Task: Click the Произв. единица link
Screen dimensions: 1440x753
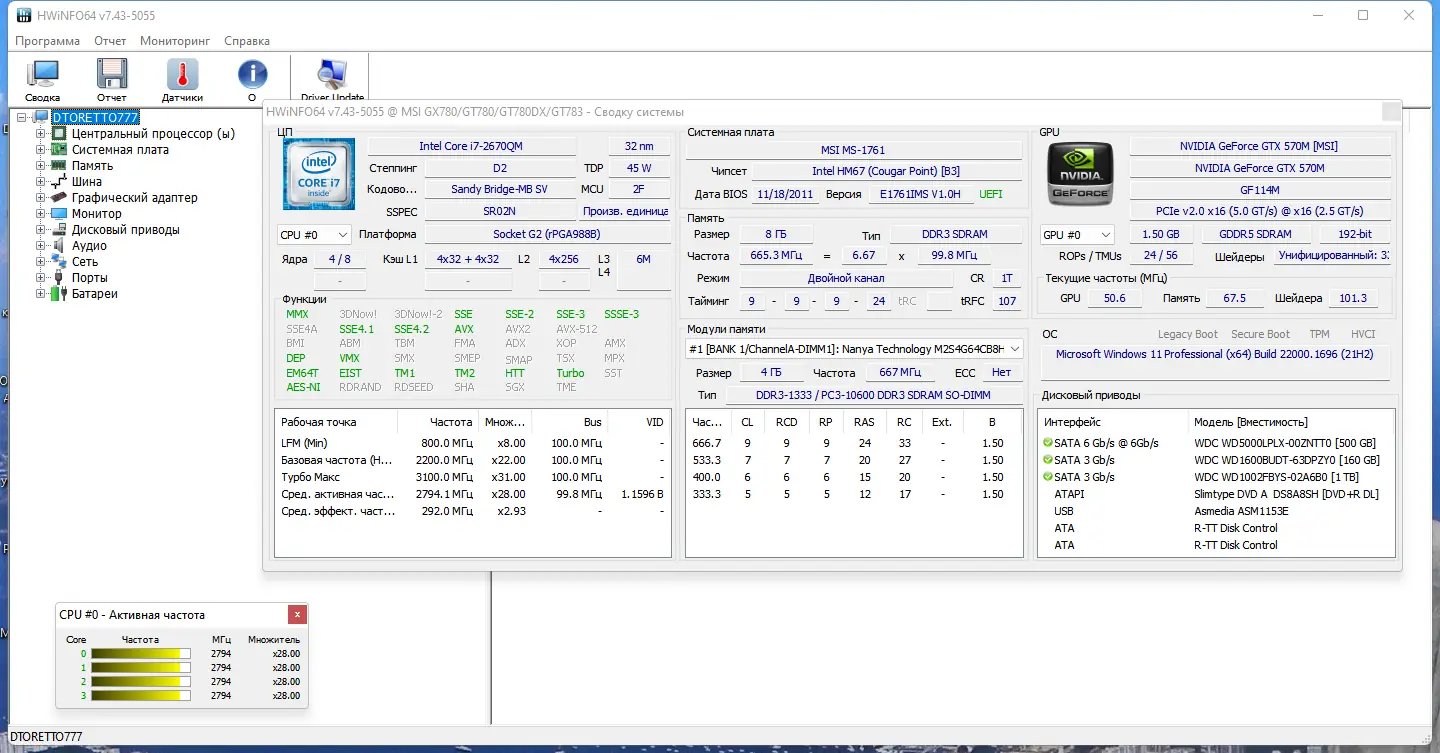Action: click(x=625, y=212)
